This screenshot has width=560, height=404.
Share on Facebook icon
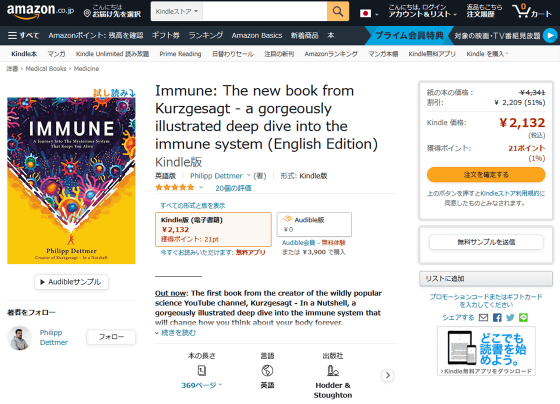point(497,318)
